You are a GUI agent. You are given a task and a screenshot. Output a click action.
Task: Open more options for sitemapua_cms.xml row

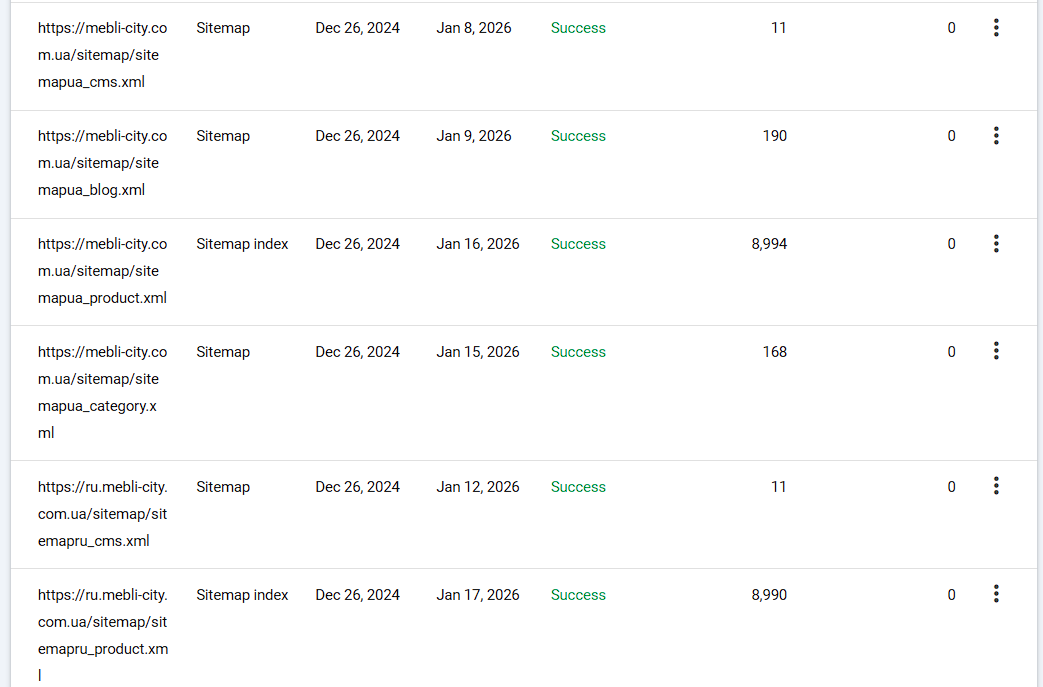tap(996, 28)
